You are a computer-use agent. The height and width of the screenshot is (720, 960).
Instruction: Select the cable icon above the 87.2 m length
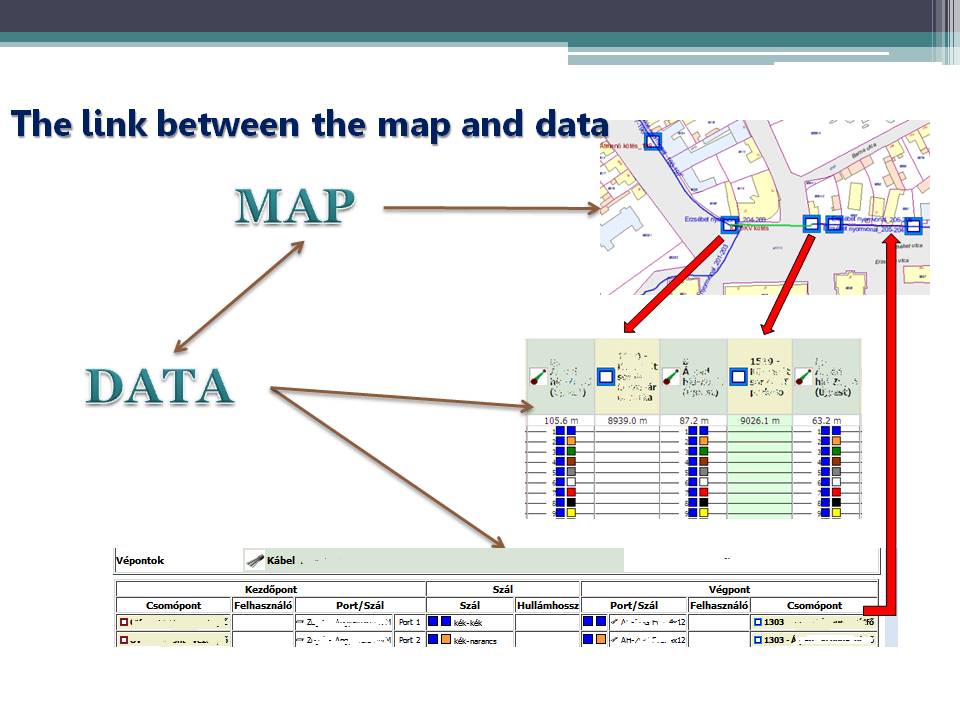click(671, 377)
